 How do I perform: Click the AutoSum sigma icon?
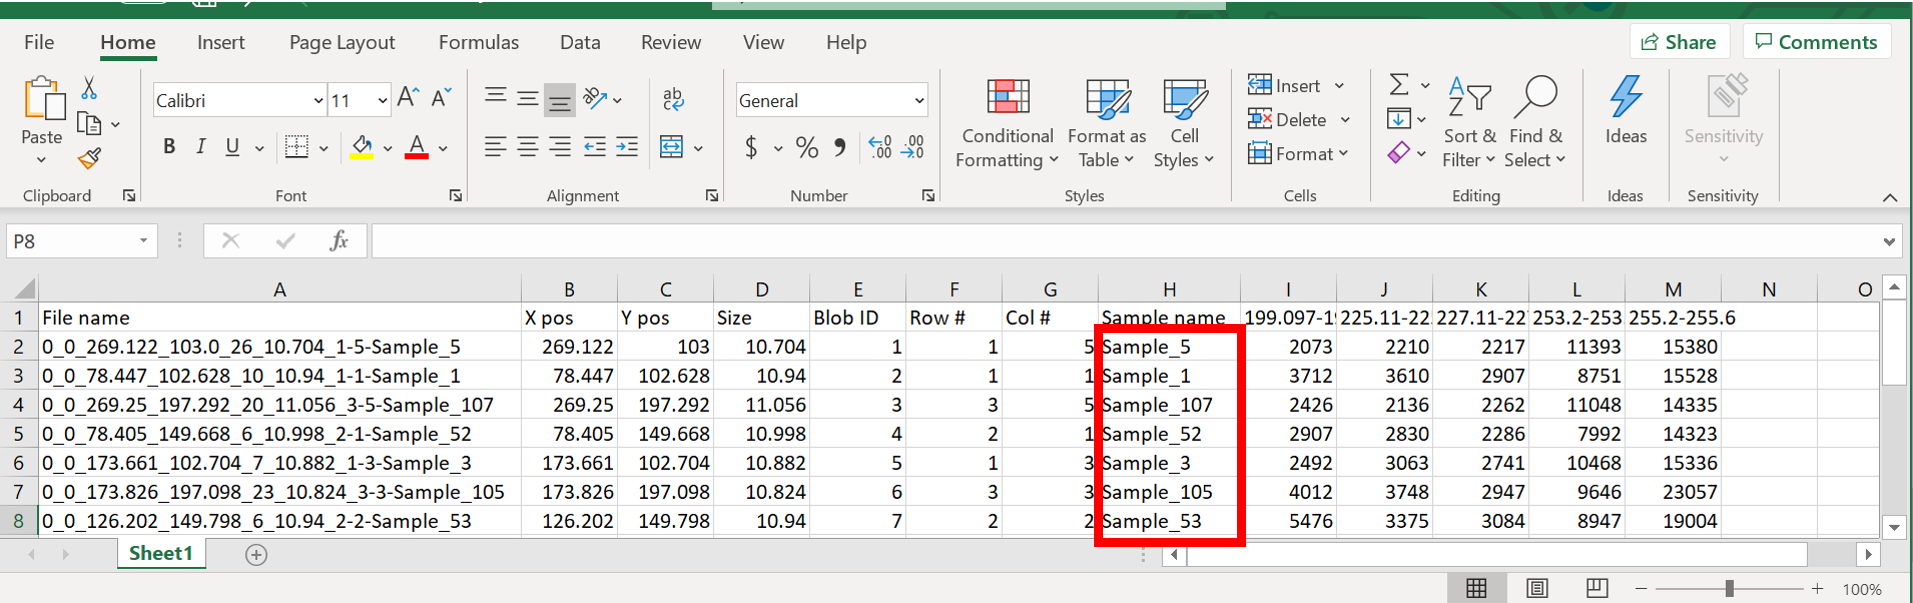click(x=1400, y=84)
